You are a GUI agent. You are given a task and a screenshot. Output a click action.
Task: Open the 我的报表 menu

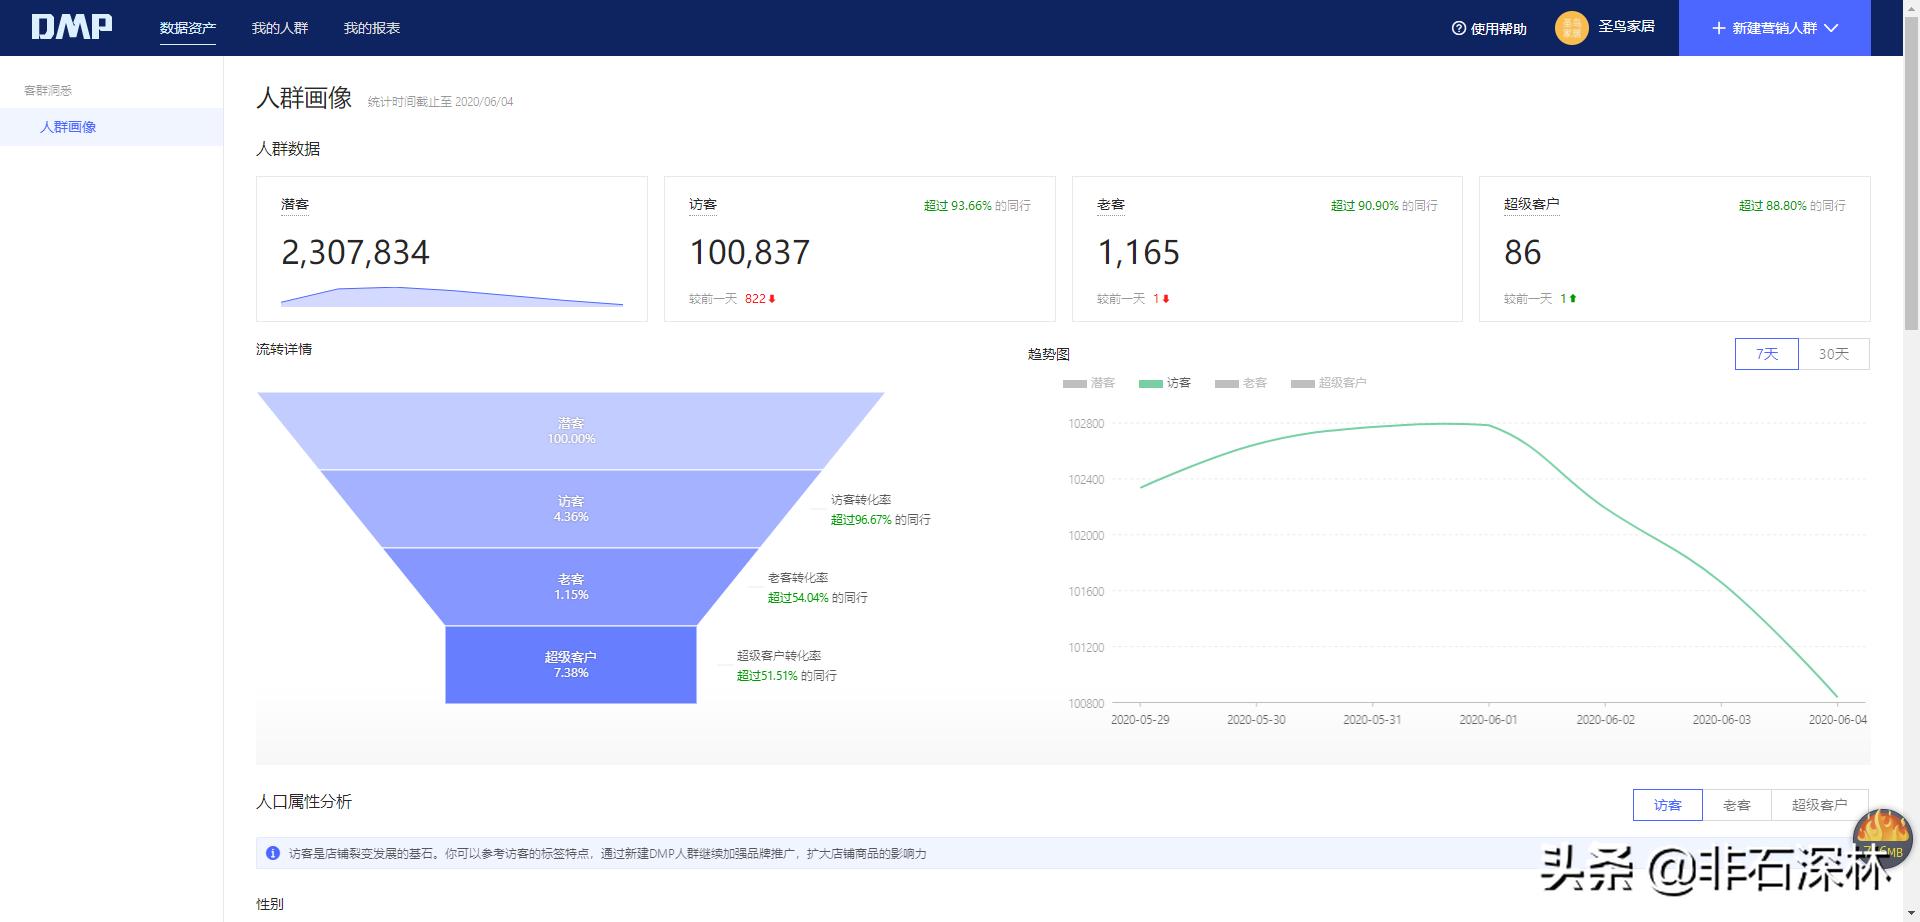tap(372, 28)
